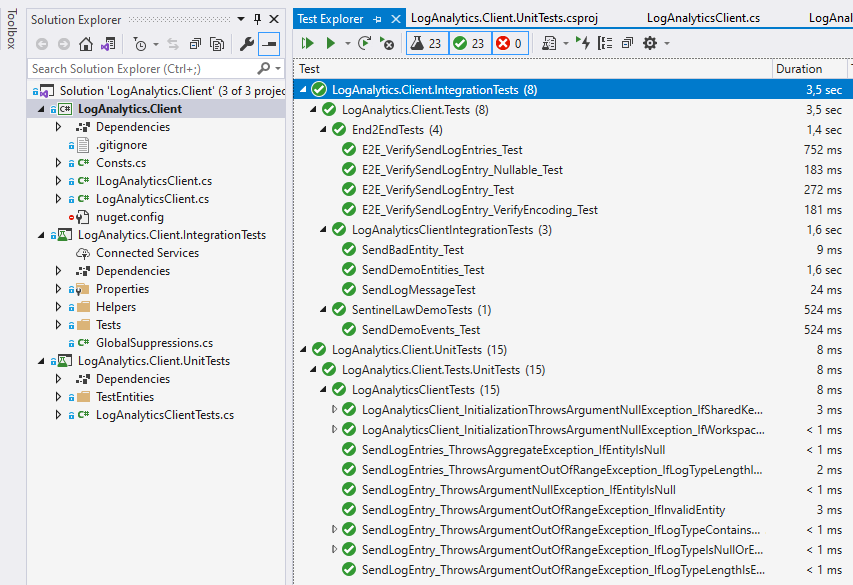853x585 pixels.
Task: Open Test Explorer settings gear
Action: coord(650,43)
